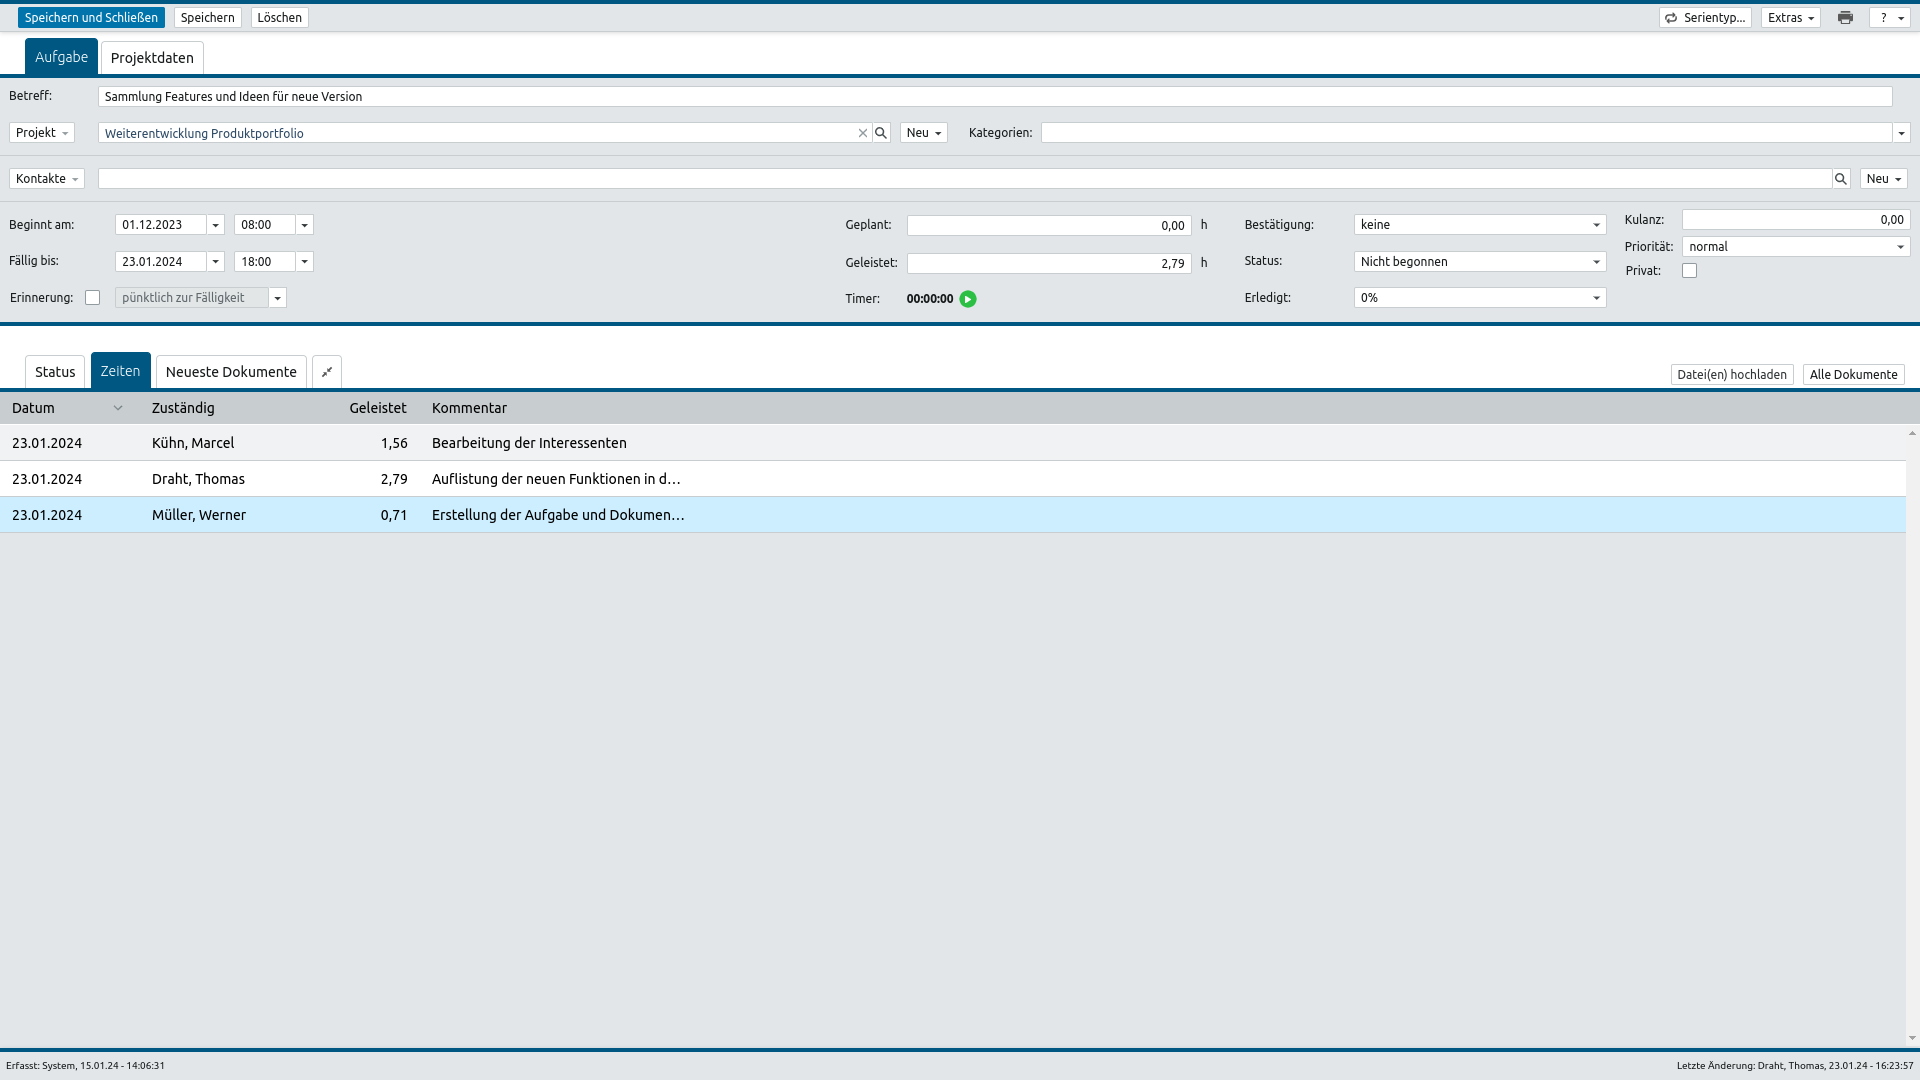Switch to the Projektdaten tab
The height and width of the screenshot is (1080, 1920).
152,58
